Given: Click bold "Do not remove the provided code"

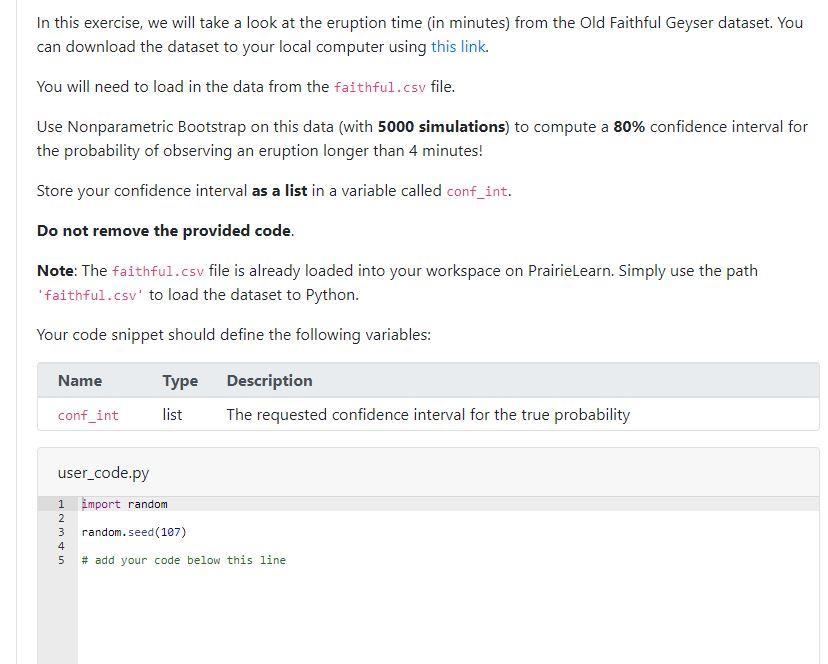Looking at the screenshot, I should (164, 231).
